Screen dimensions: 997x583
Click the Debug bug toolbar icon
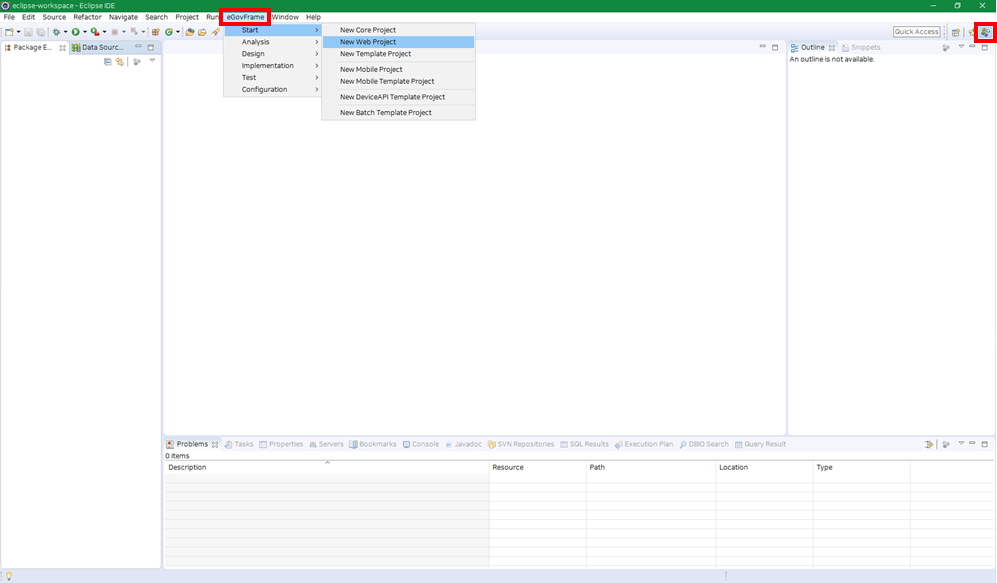point(57,32)
